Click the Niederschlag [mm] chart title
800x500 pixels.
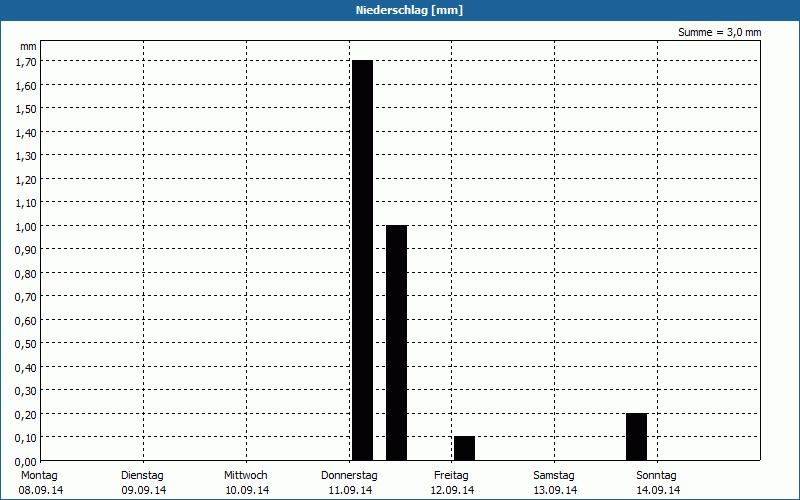(x=409, y=10)
